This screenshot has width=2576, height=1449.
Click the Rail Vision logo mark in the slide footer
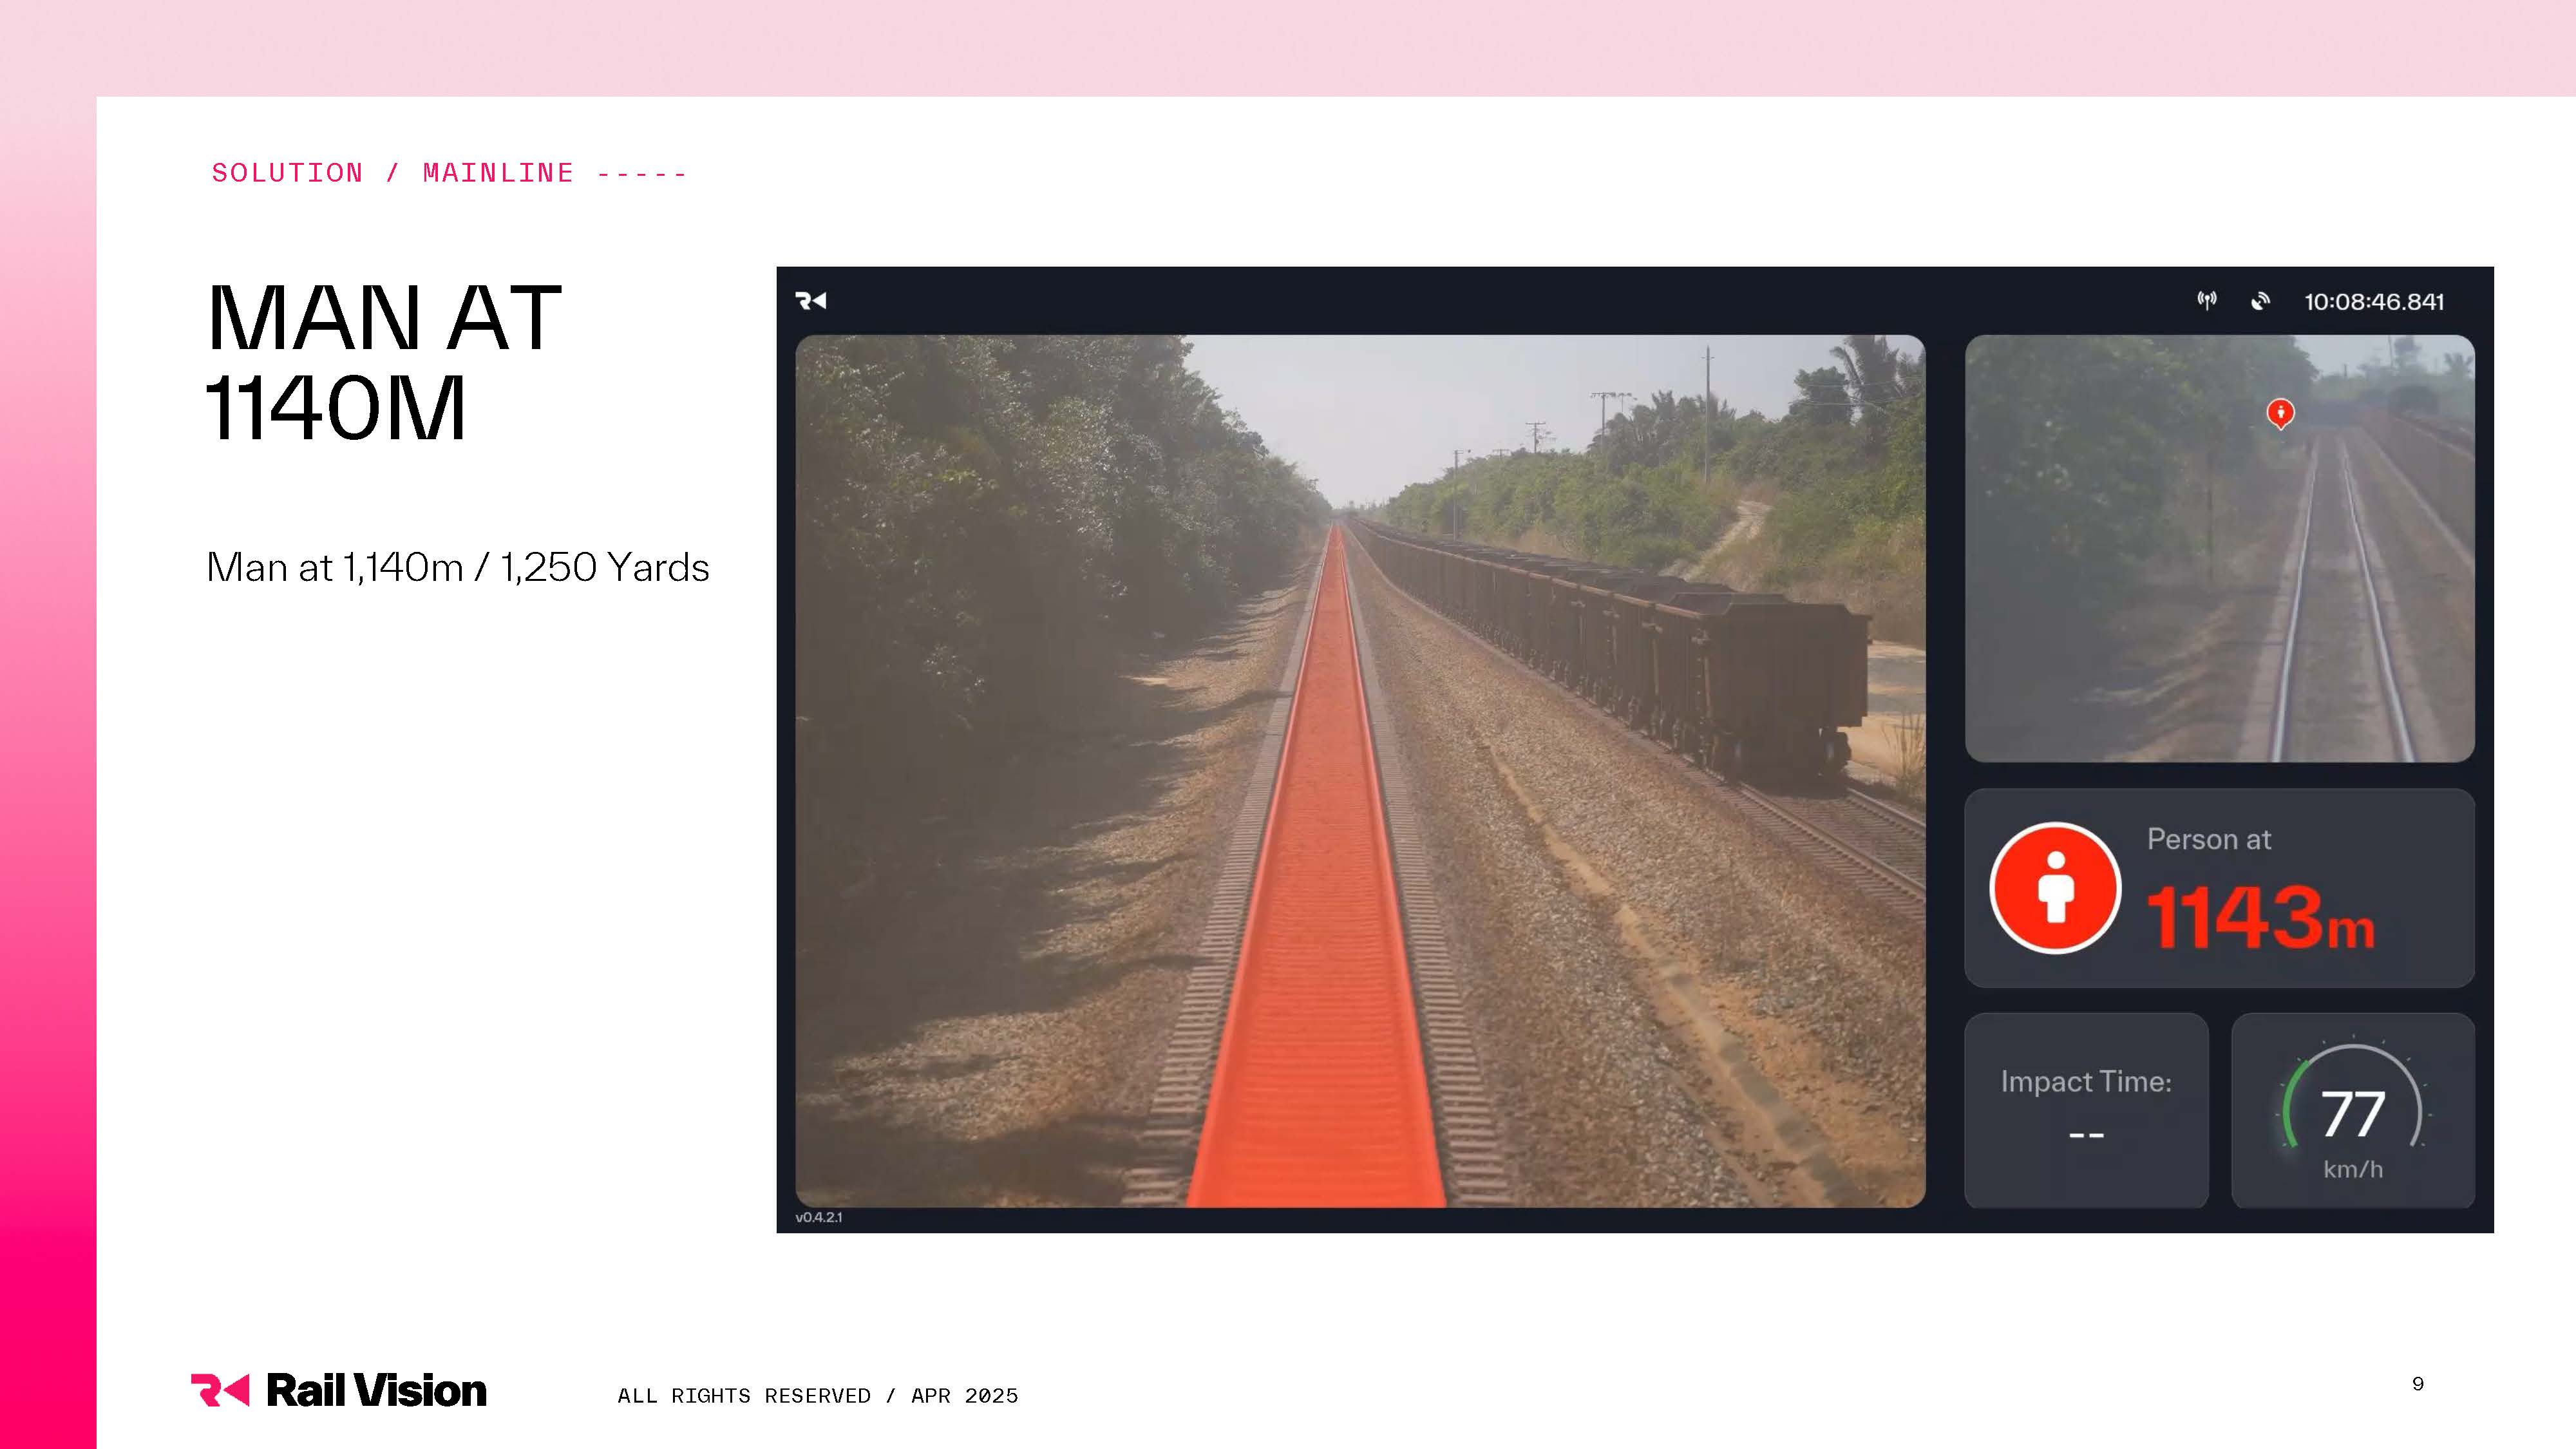(x=220, y=1390)
